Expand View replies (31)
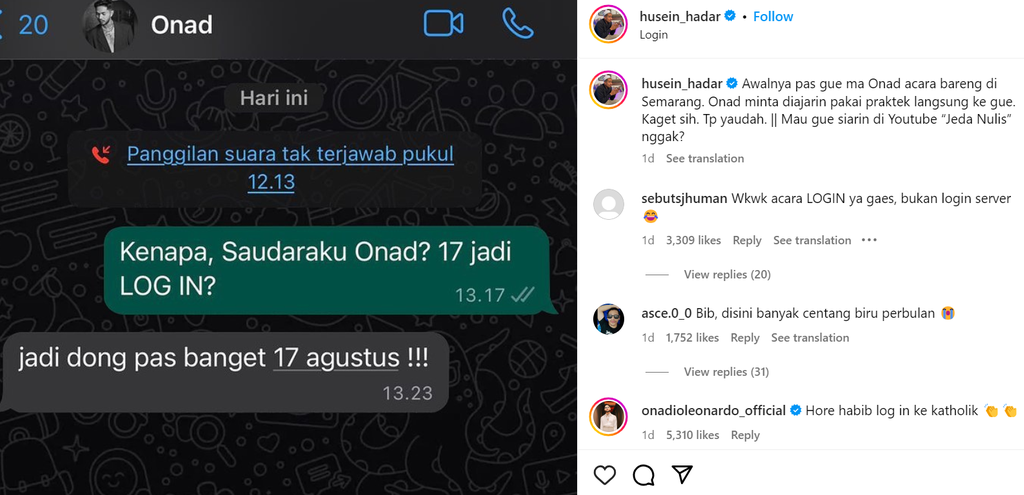This screenshot has width=1024, height=495. 726,372
